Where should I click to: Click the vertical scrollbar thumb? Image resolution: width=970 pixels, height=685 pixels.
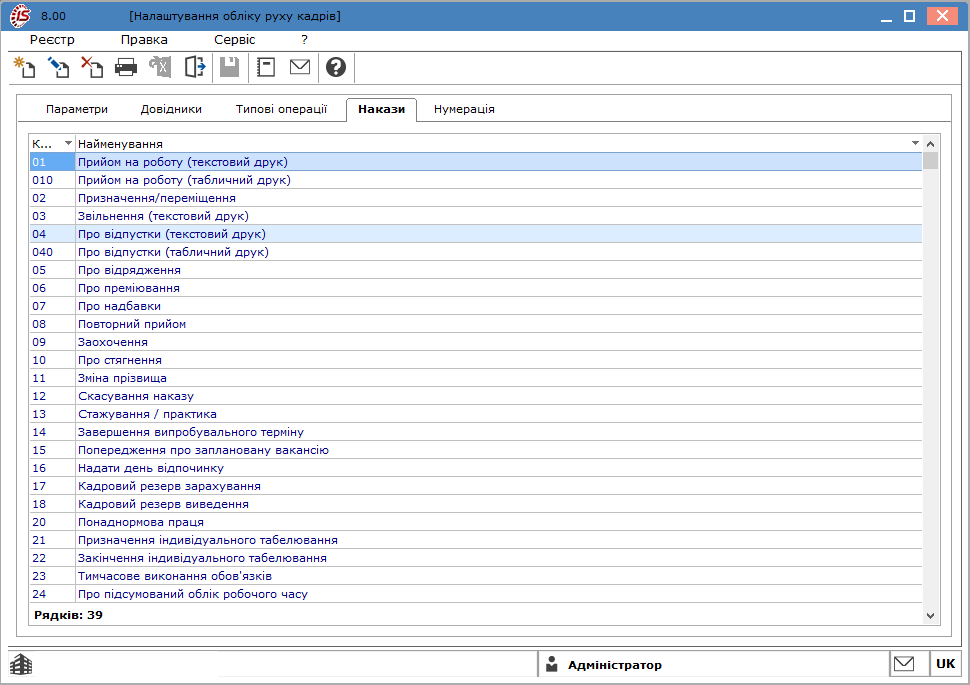pyautogui.click(x=930, y=161)
